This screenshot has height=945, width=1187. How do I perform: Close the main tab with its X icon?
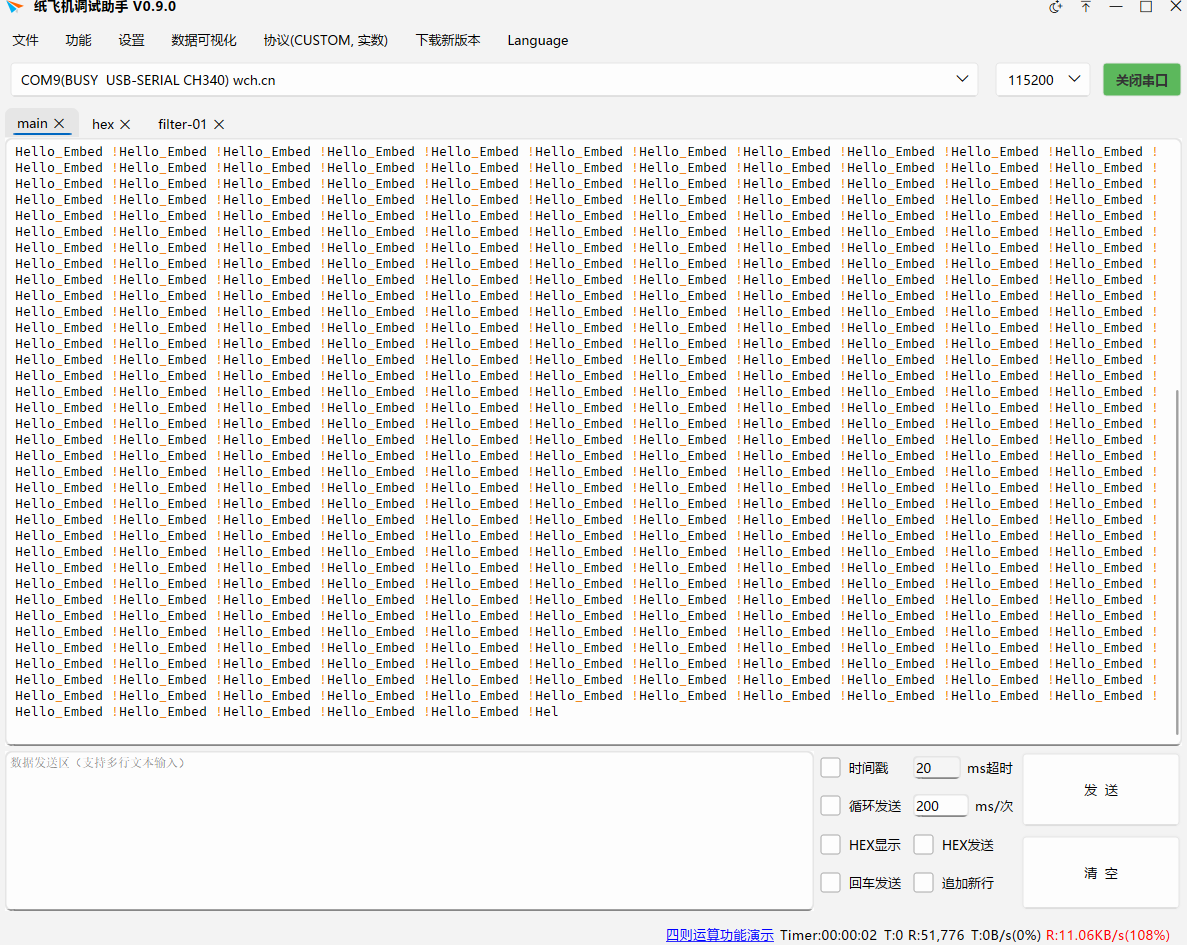point(59,123)
